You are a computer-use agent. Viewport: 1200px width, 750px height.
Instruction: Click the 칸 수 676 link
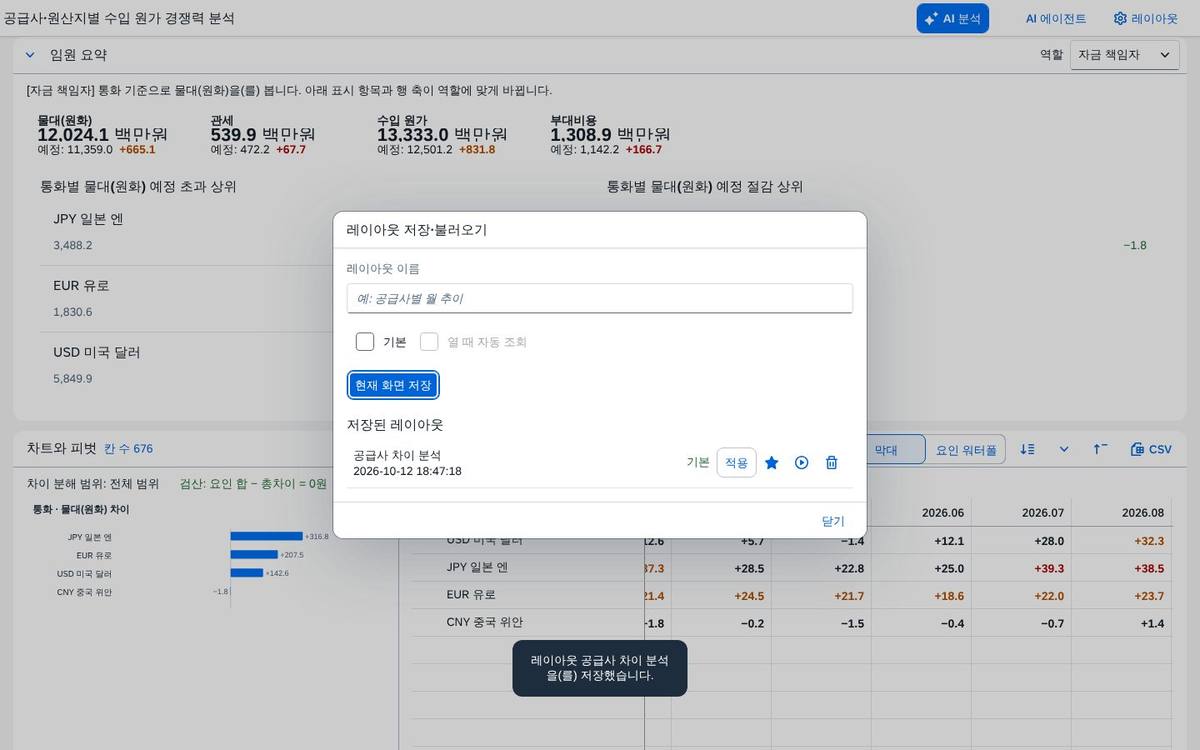(129, 449)
